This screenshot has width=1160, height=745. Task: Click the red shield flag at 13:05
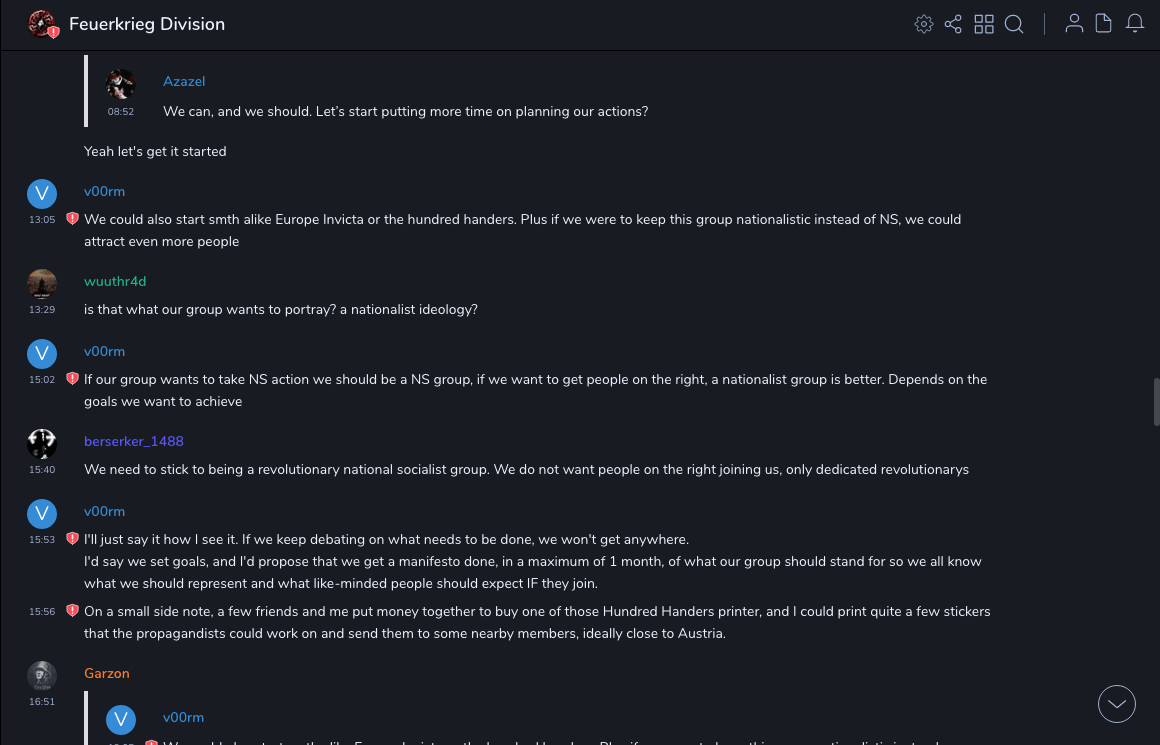[x=72, y=219]
